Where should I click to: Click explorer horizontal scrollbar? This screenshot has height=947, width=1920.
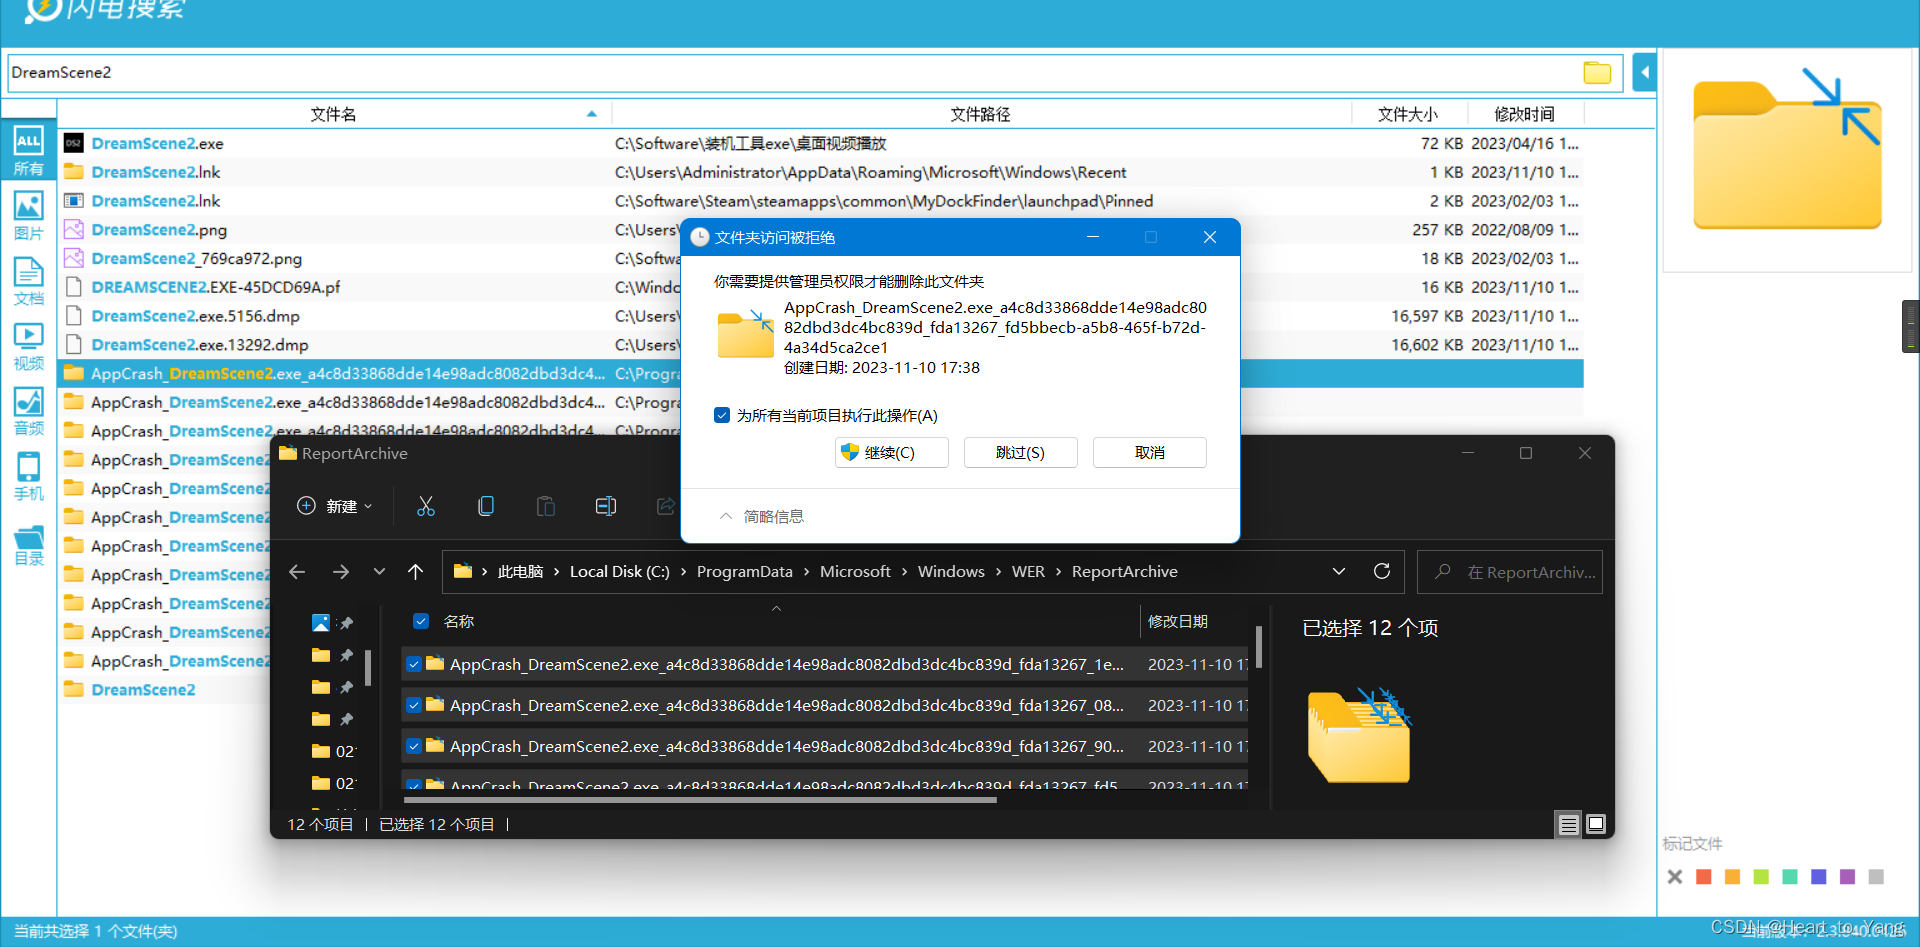[x=700, y=799]
